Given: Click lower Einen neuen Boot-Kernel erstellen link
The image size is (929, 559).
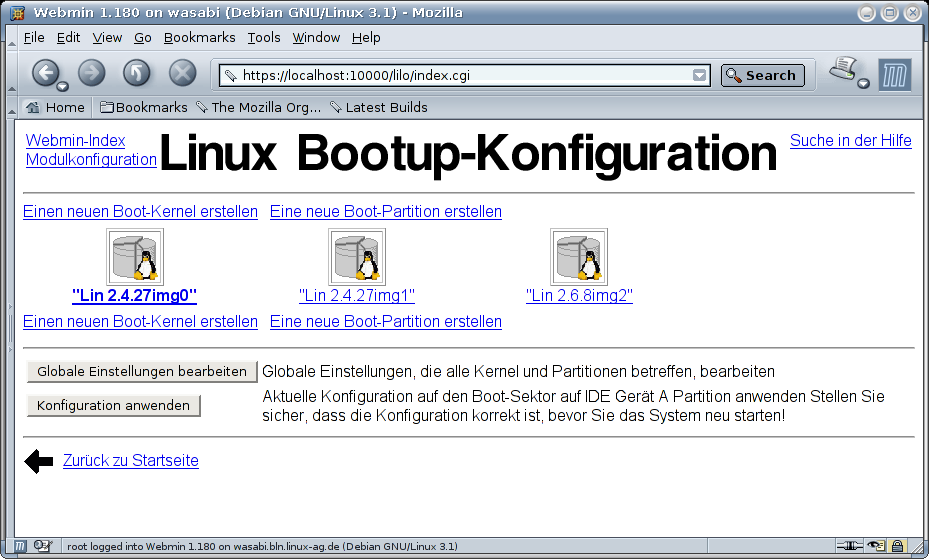Looking at the screenshot, I should [140, 322].
